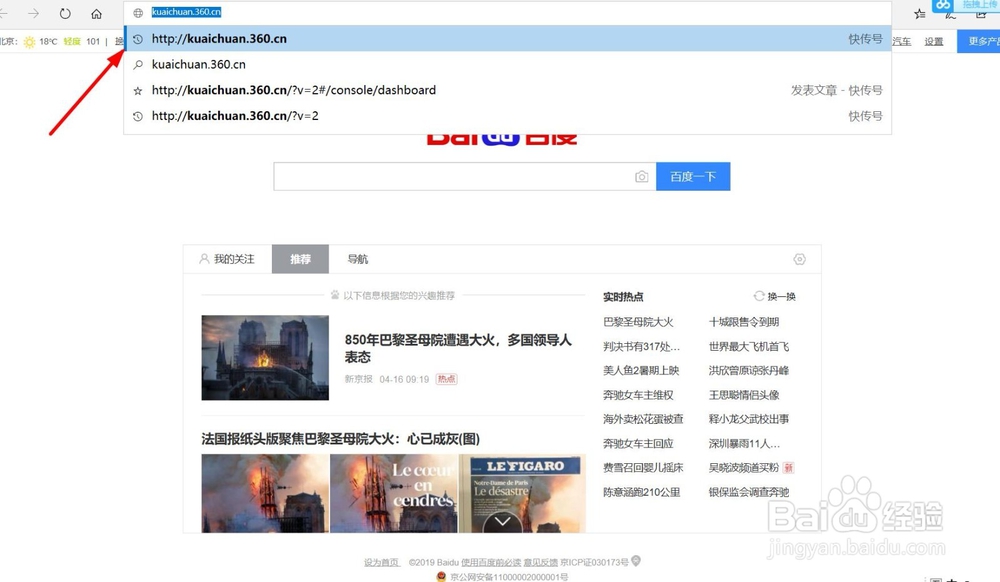Open hot topic 释小龙父武校出事
This screenshot has width=1000, height=582.
coord(749,419)
